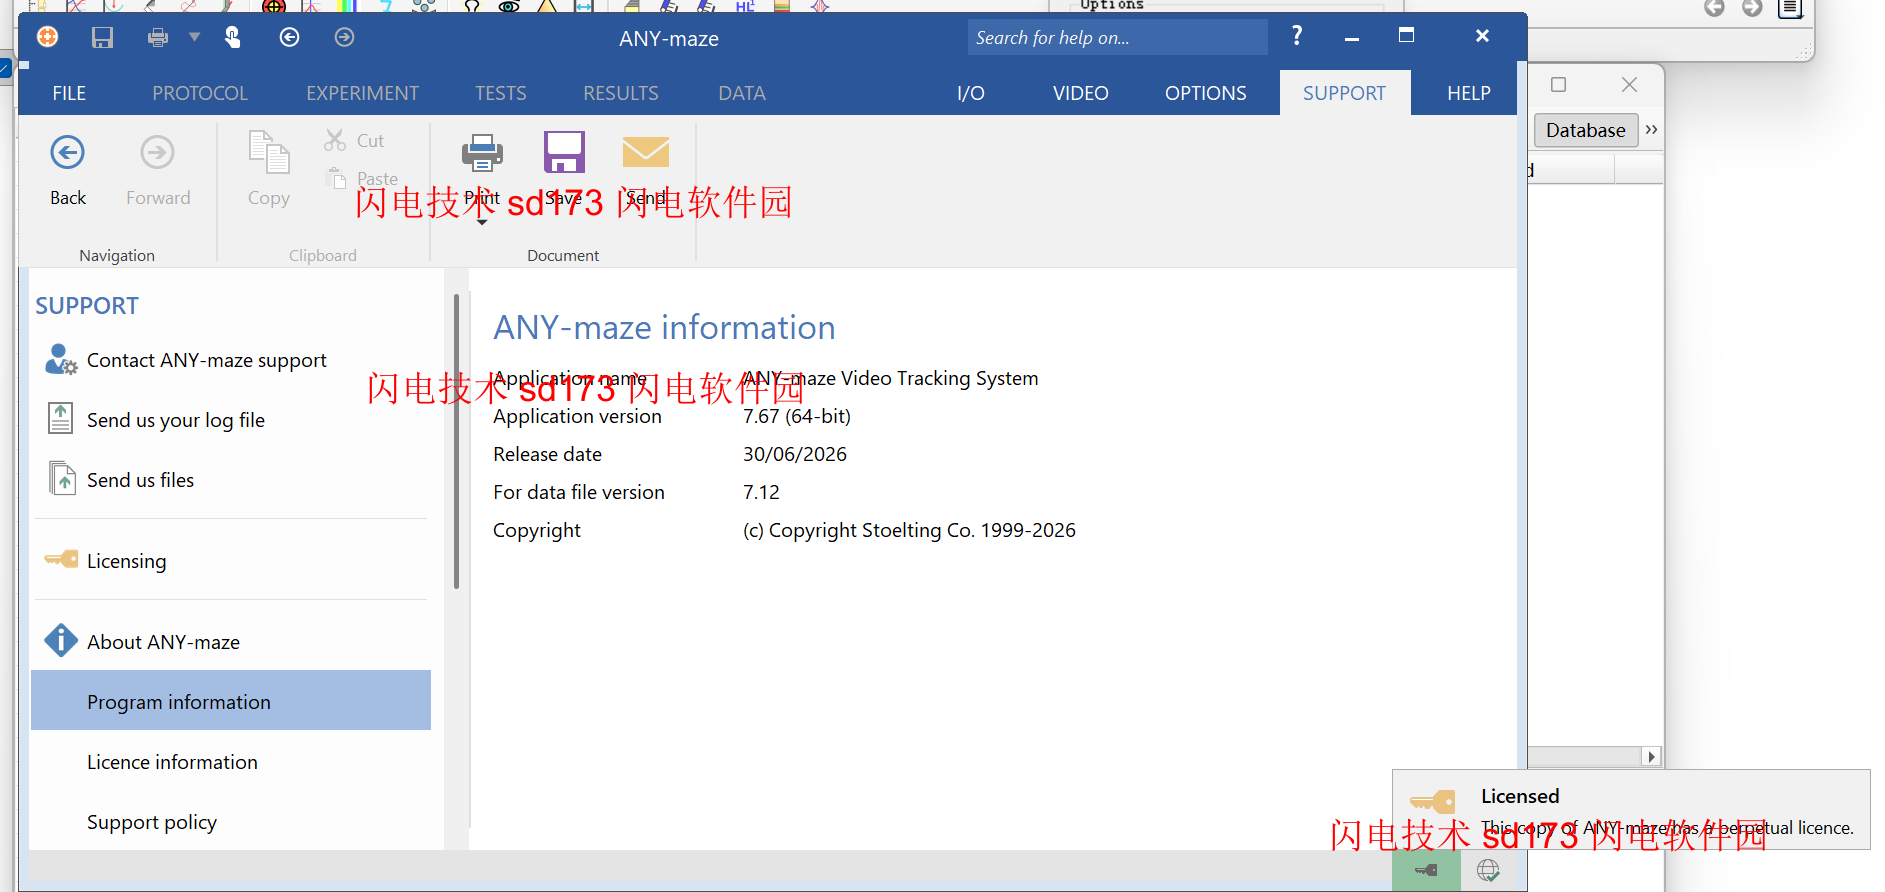Switch to the DATA tab
The height and width of the screenshot is (892, 1885).
click(x=742, y=93)
